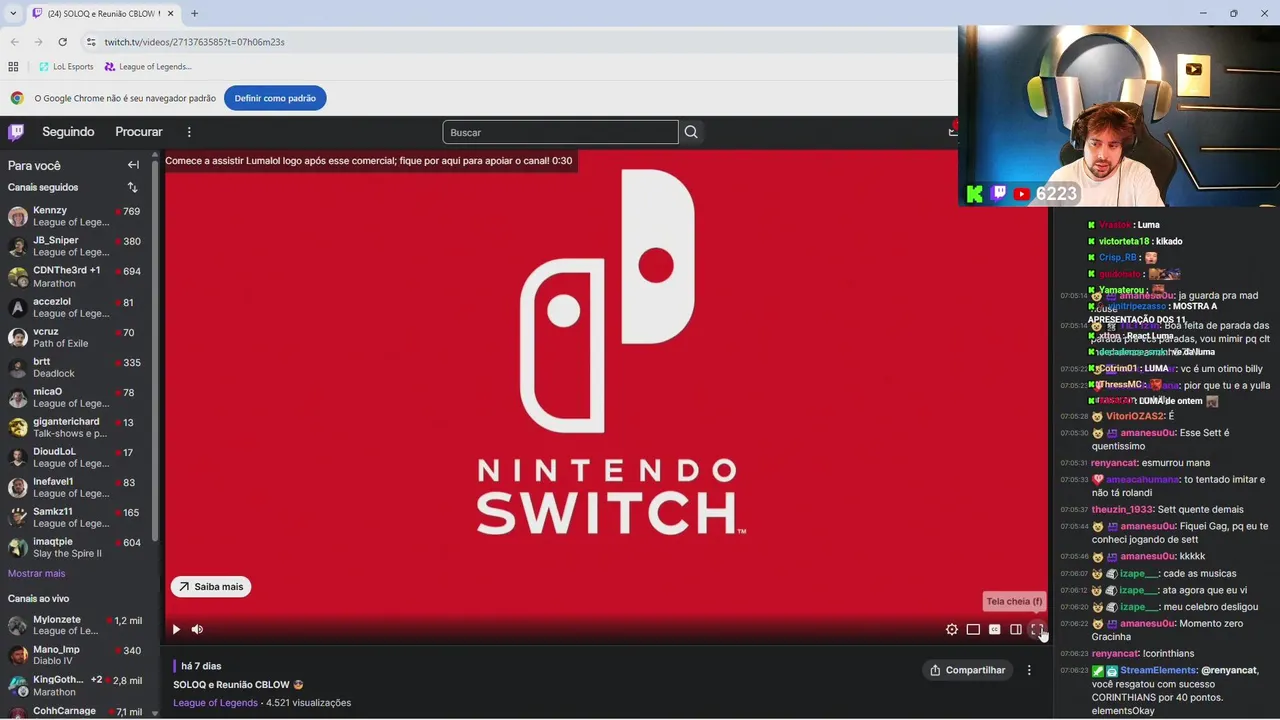Toggle closed captions CC

point(994,629)
